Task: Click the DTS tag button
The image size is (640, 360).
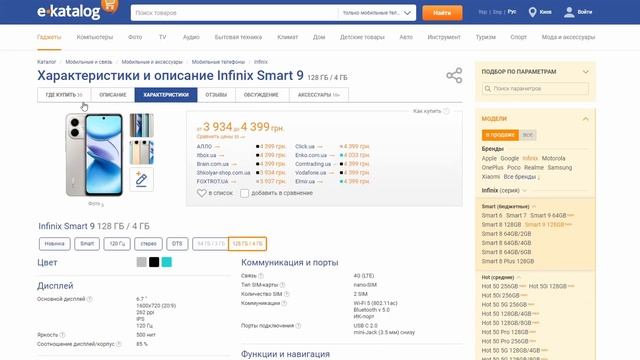Action: click(177, 244)
